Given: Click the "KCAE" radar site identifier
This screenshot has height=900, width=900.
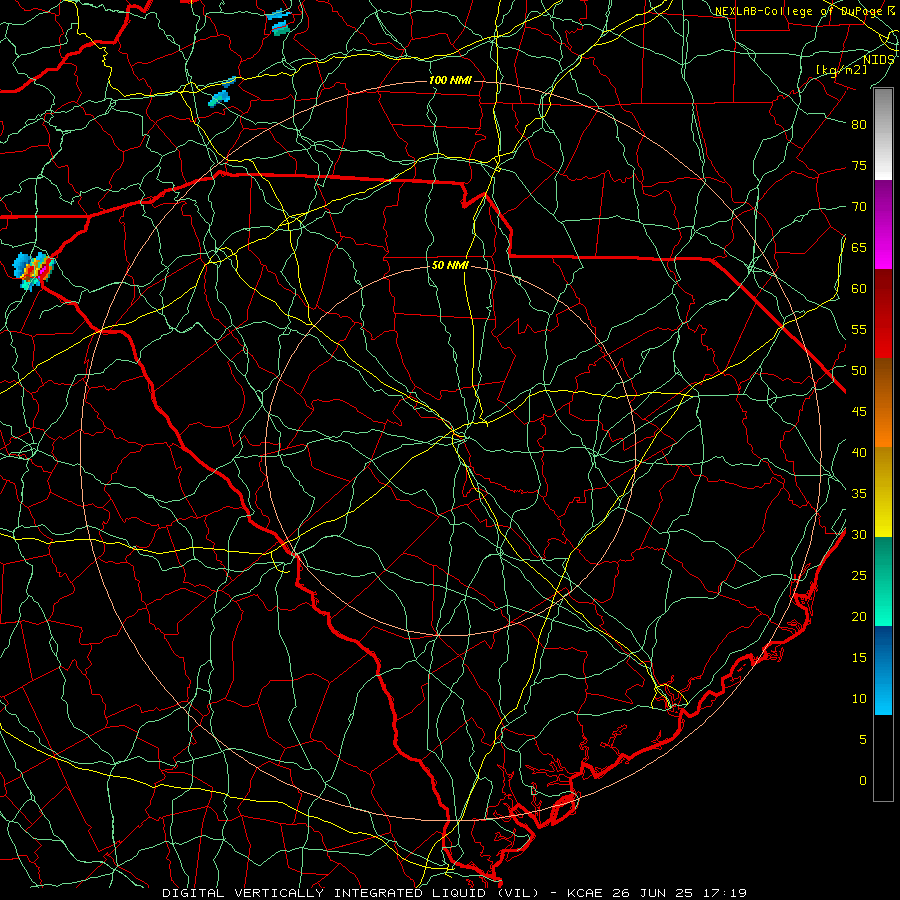Looking at the screenshot, I should tap(585, 893).
